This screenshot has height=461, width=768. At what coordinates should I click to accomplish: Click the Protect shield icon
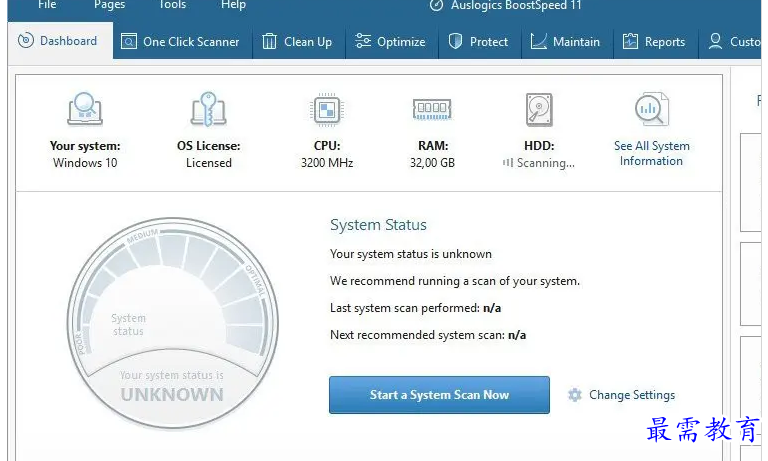click(456, 41)
